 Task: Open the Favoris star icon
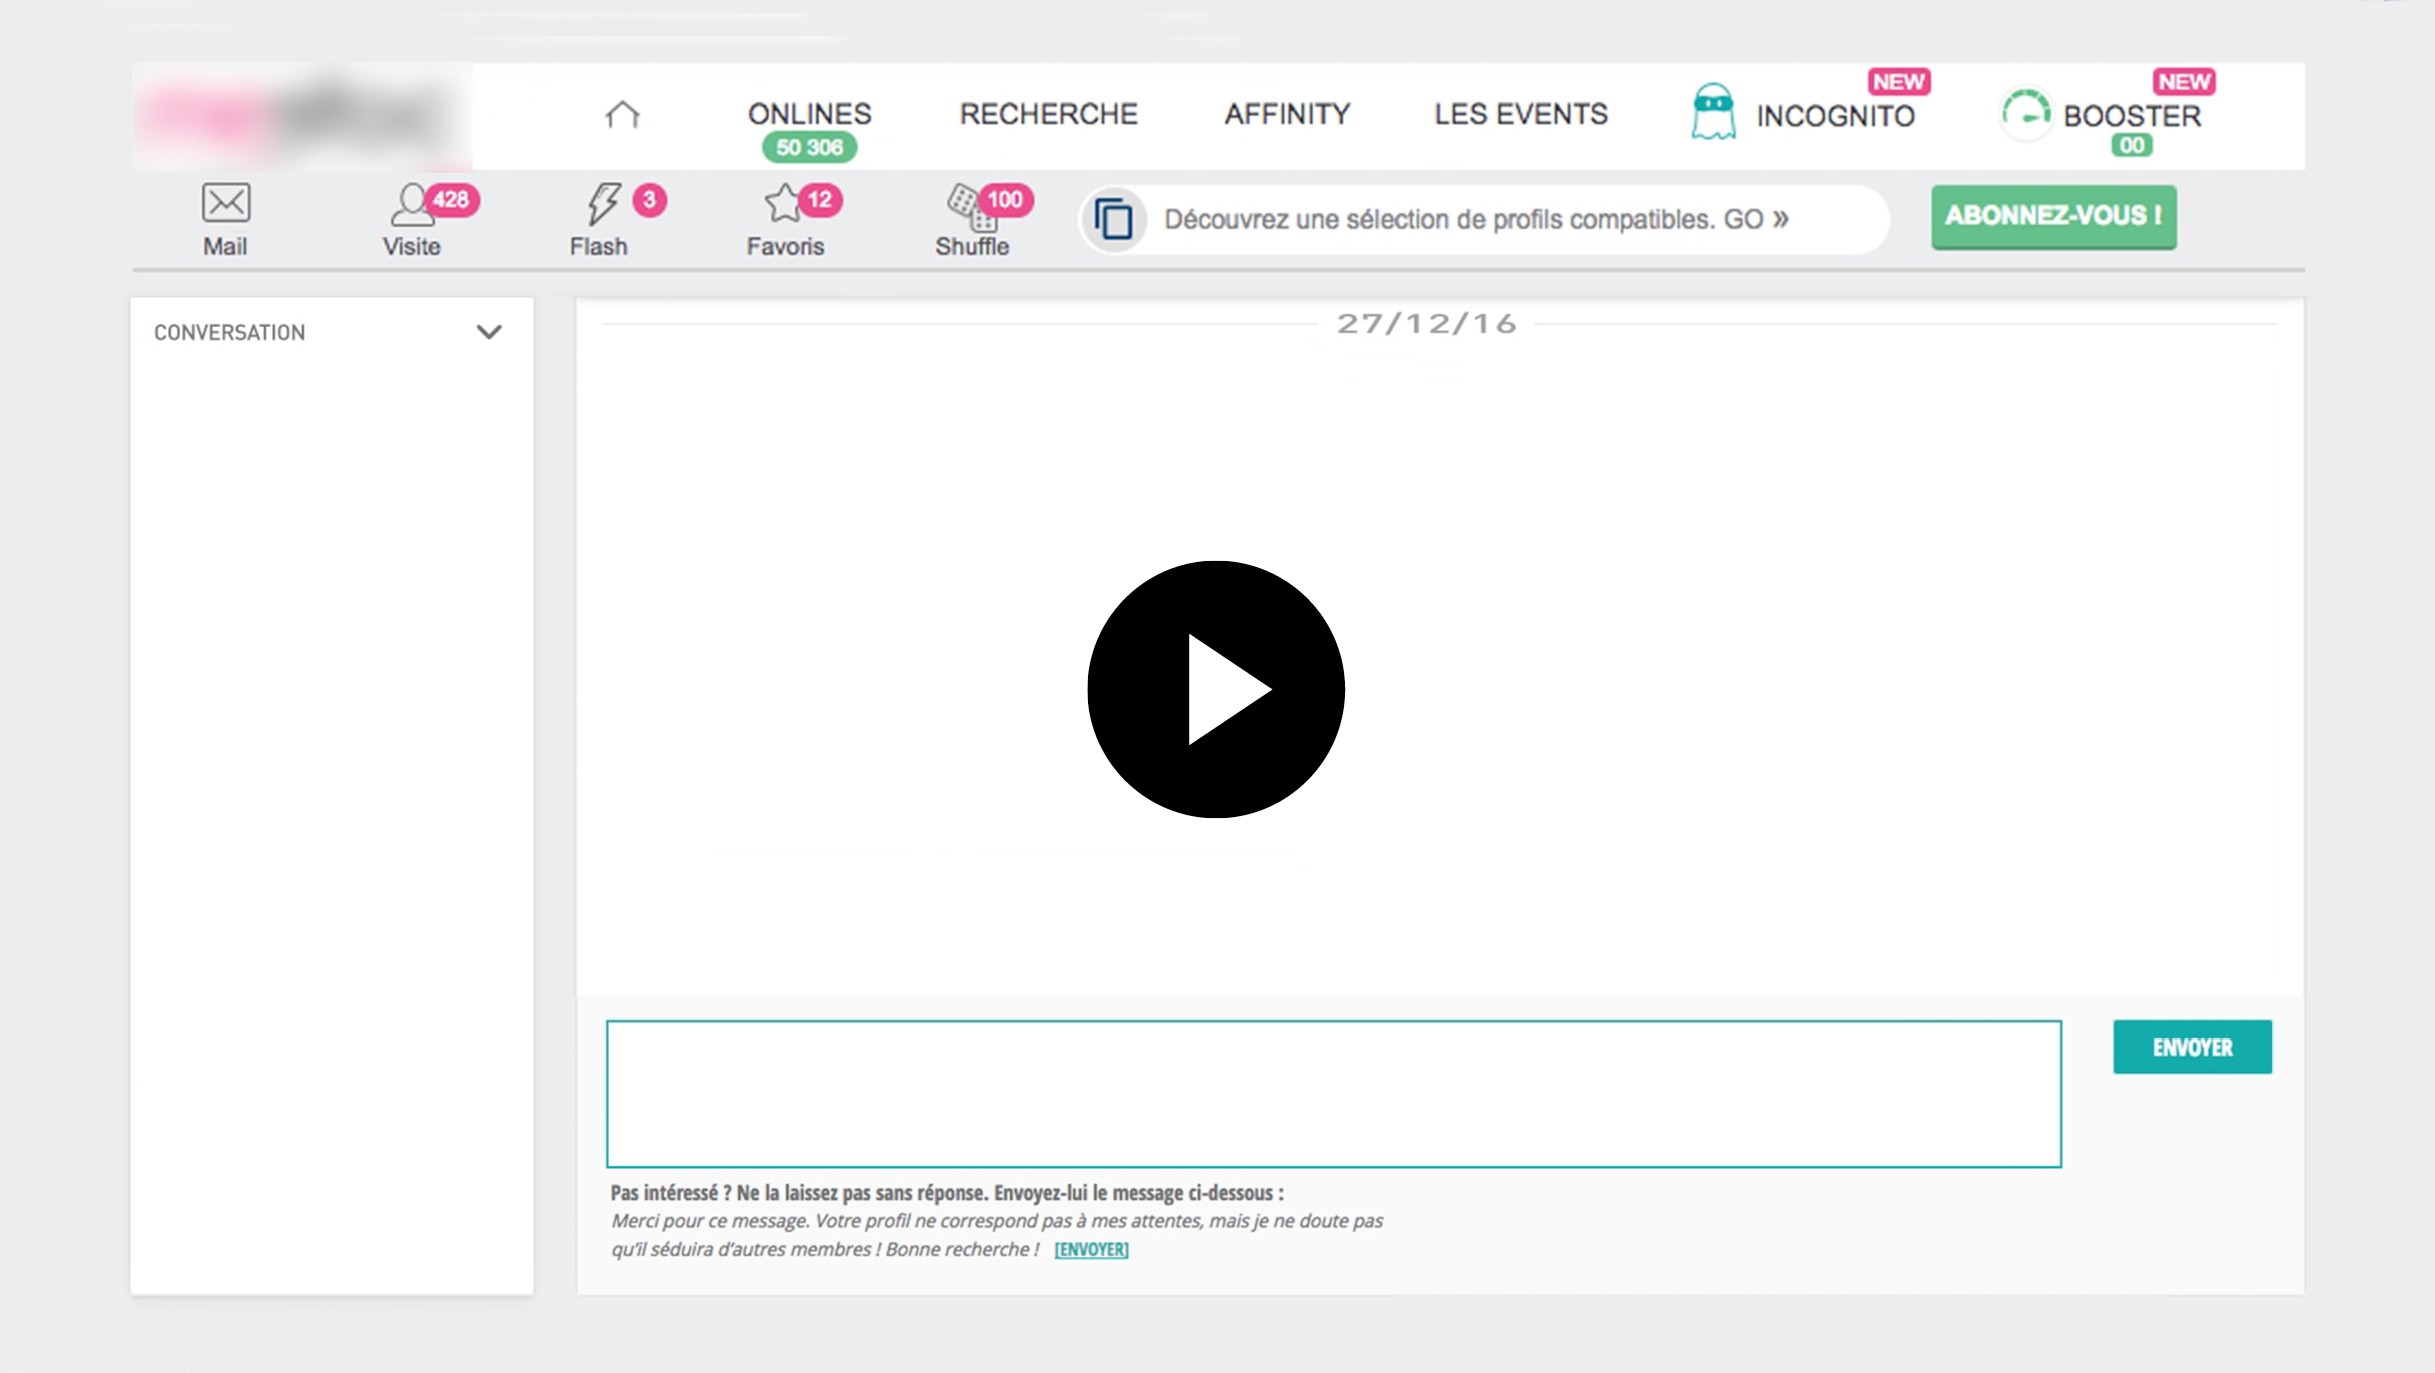pyautogui.click(x=782, y=203)
